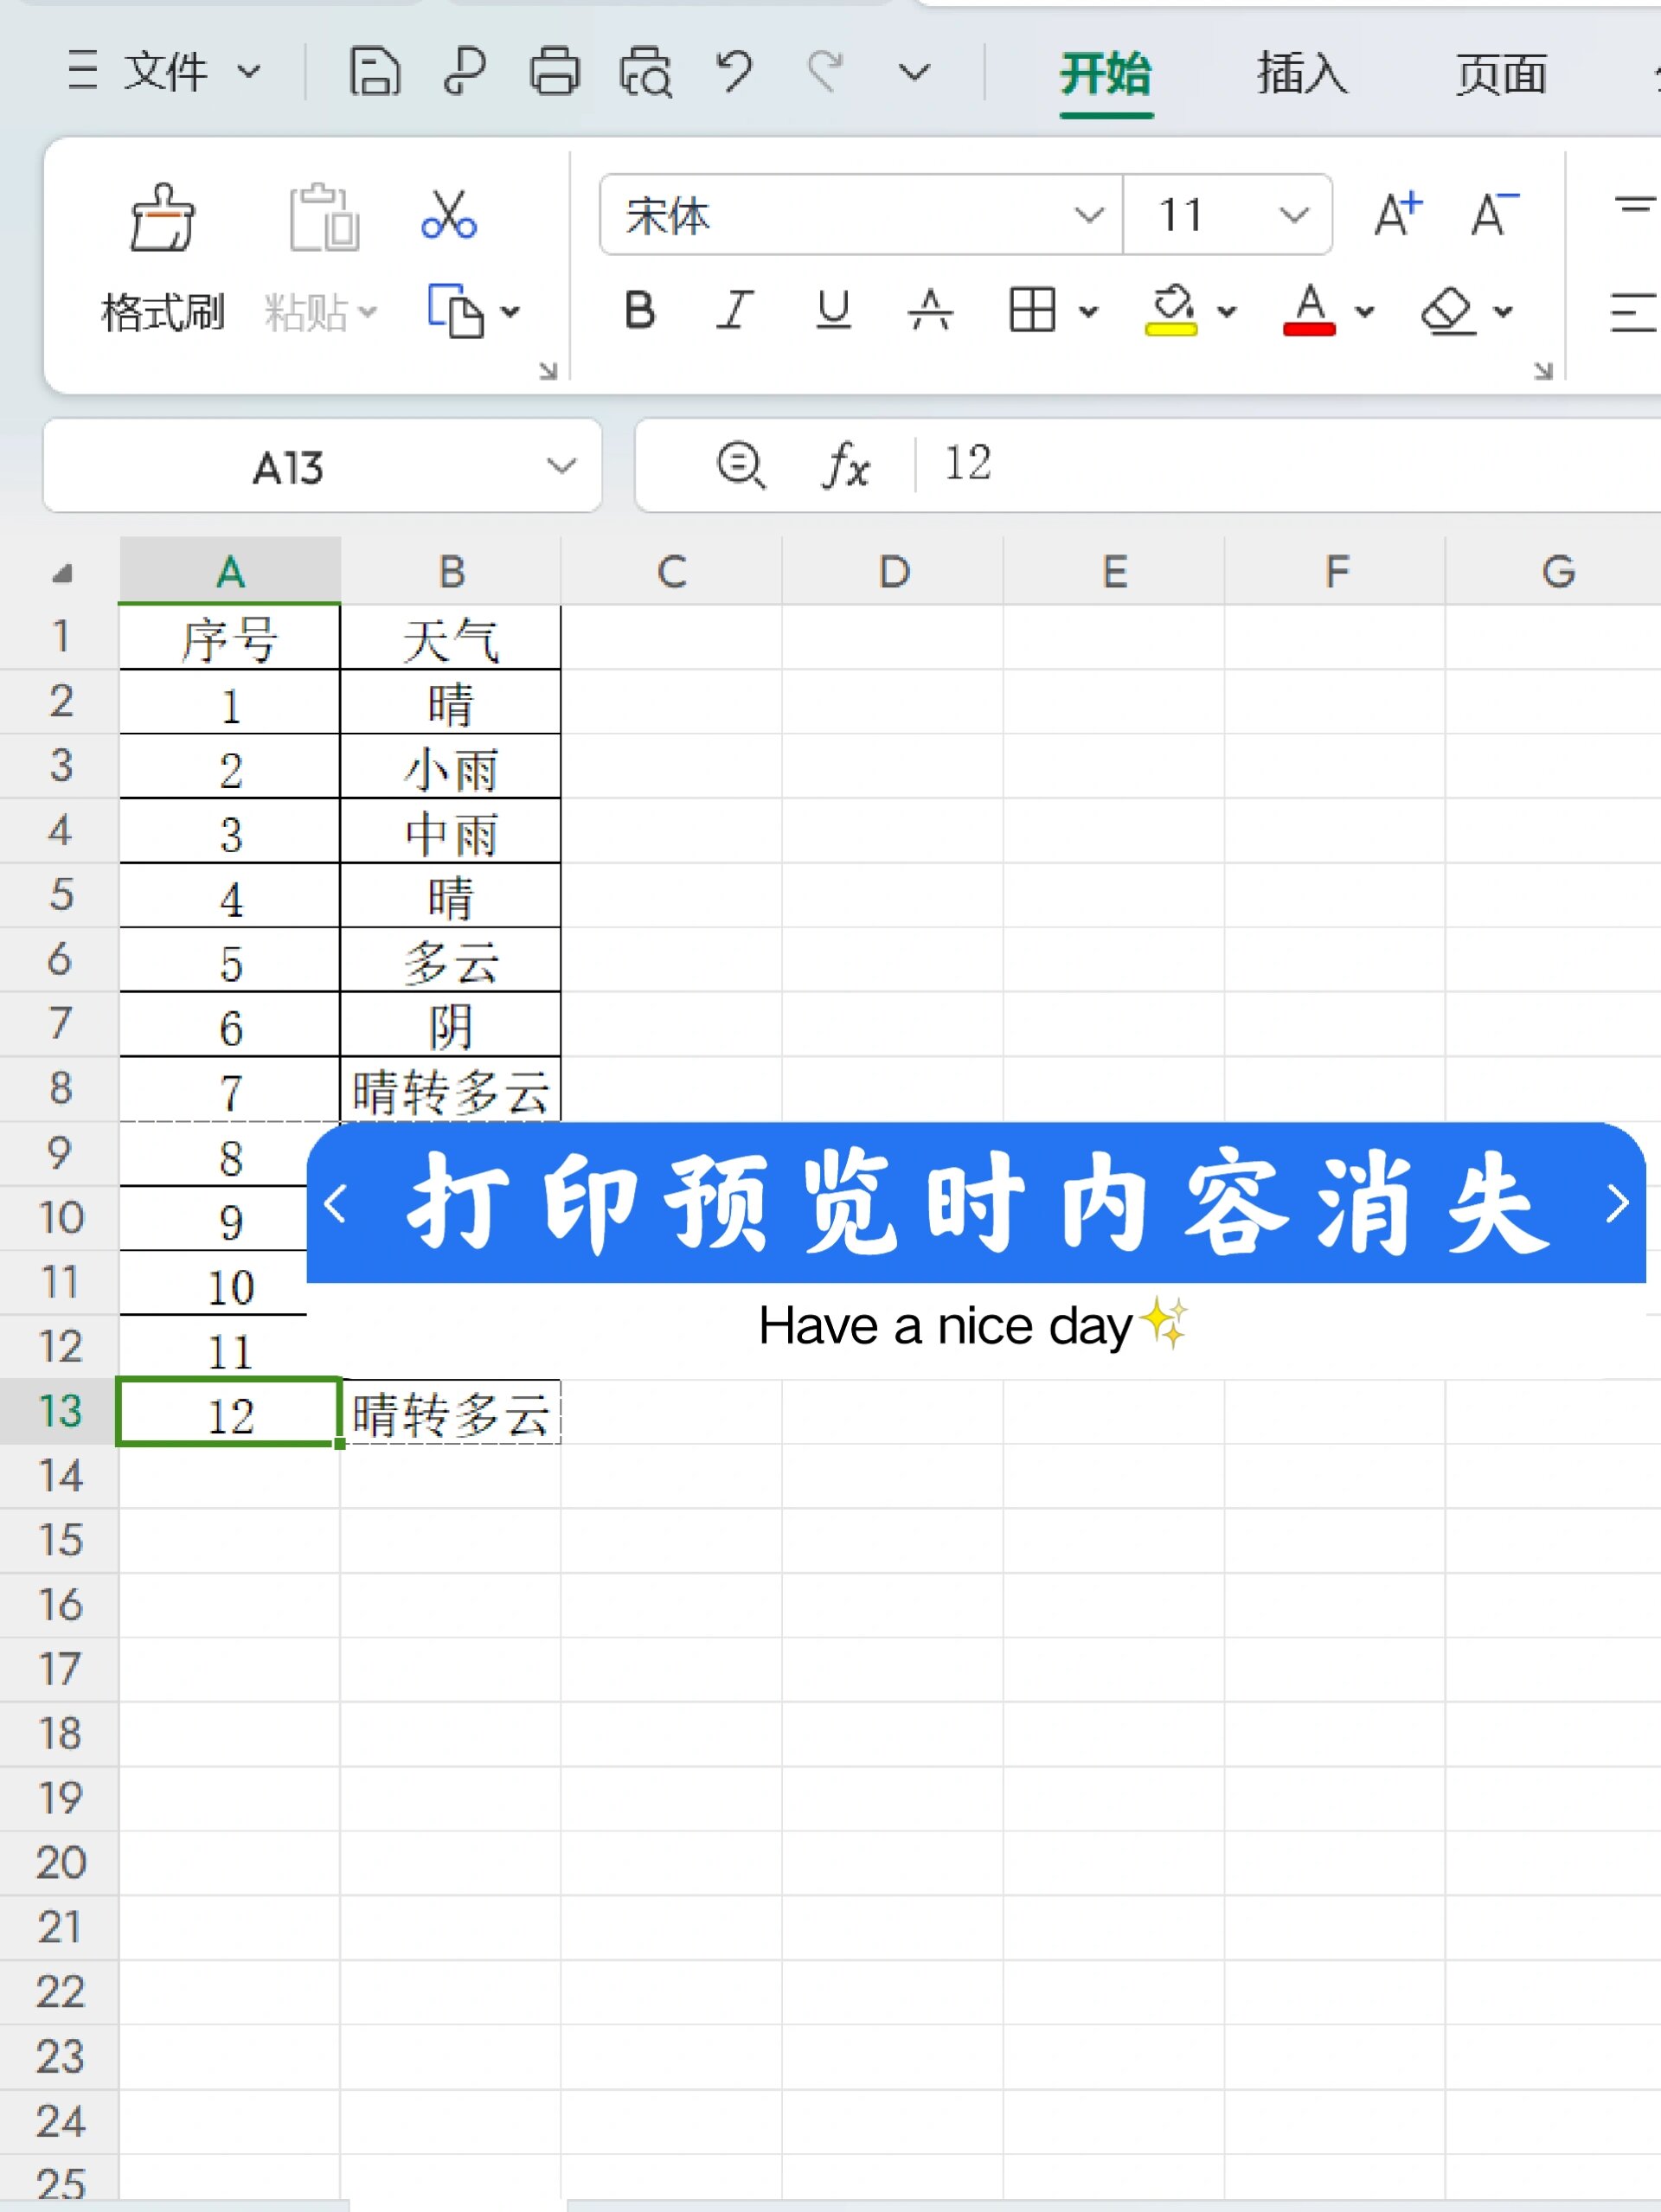The image size is (1661, 2212).
Task: Select the 多云 cell in row 6
Action: [451, 960]
